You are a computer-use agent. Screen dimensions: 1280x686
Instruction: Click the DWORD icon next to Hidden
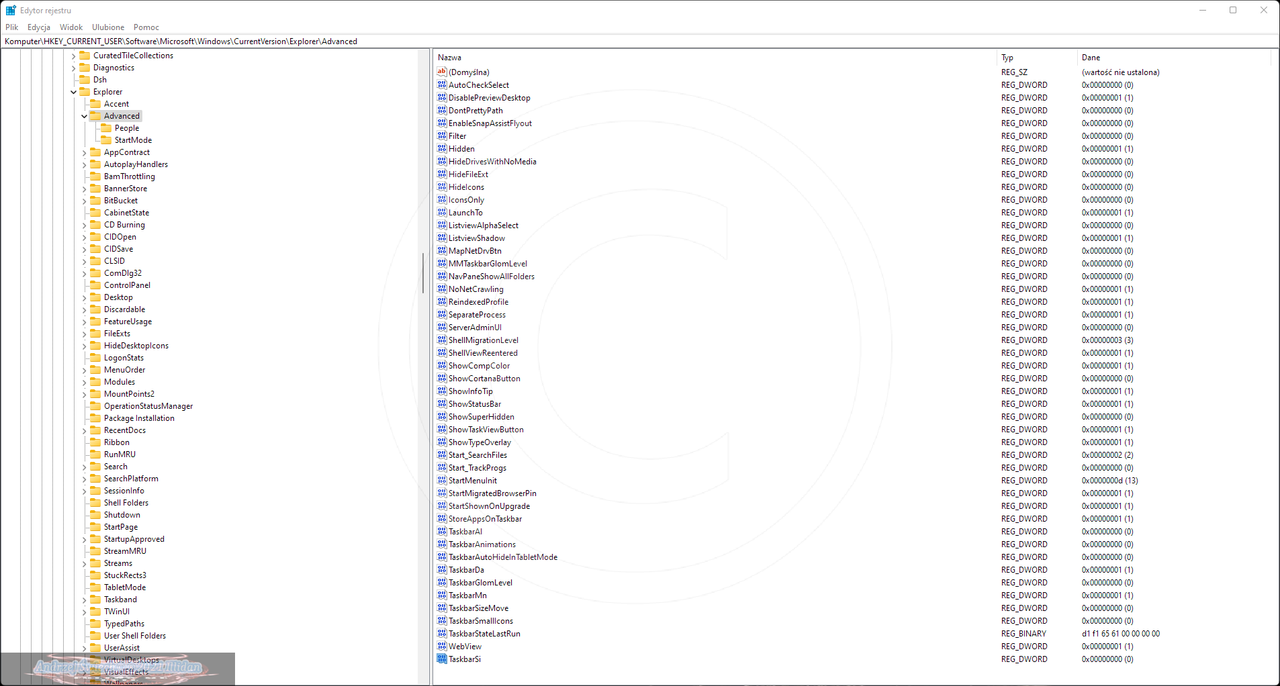441,149
